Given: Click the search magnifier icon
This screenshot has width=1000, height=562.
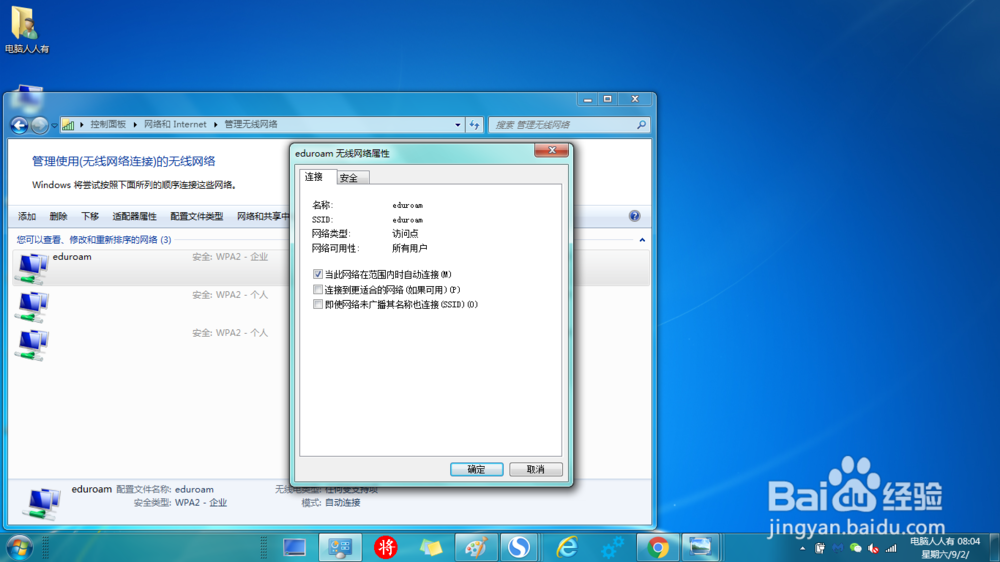Looking at the screenshot, I should 641,125.
